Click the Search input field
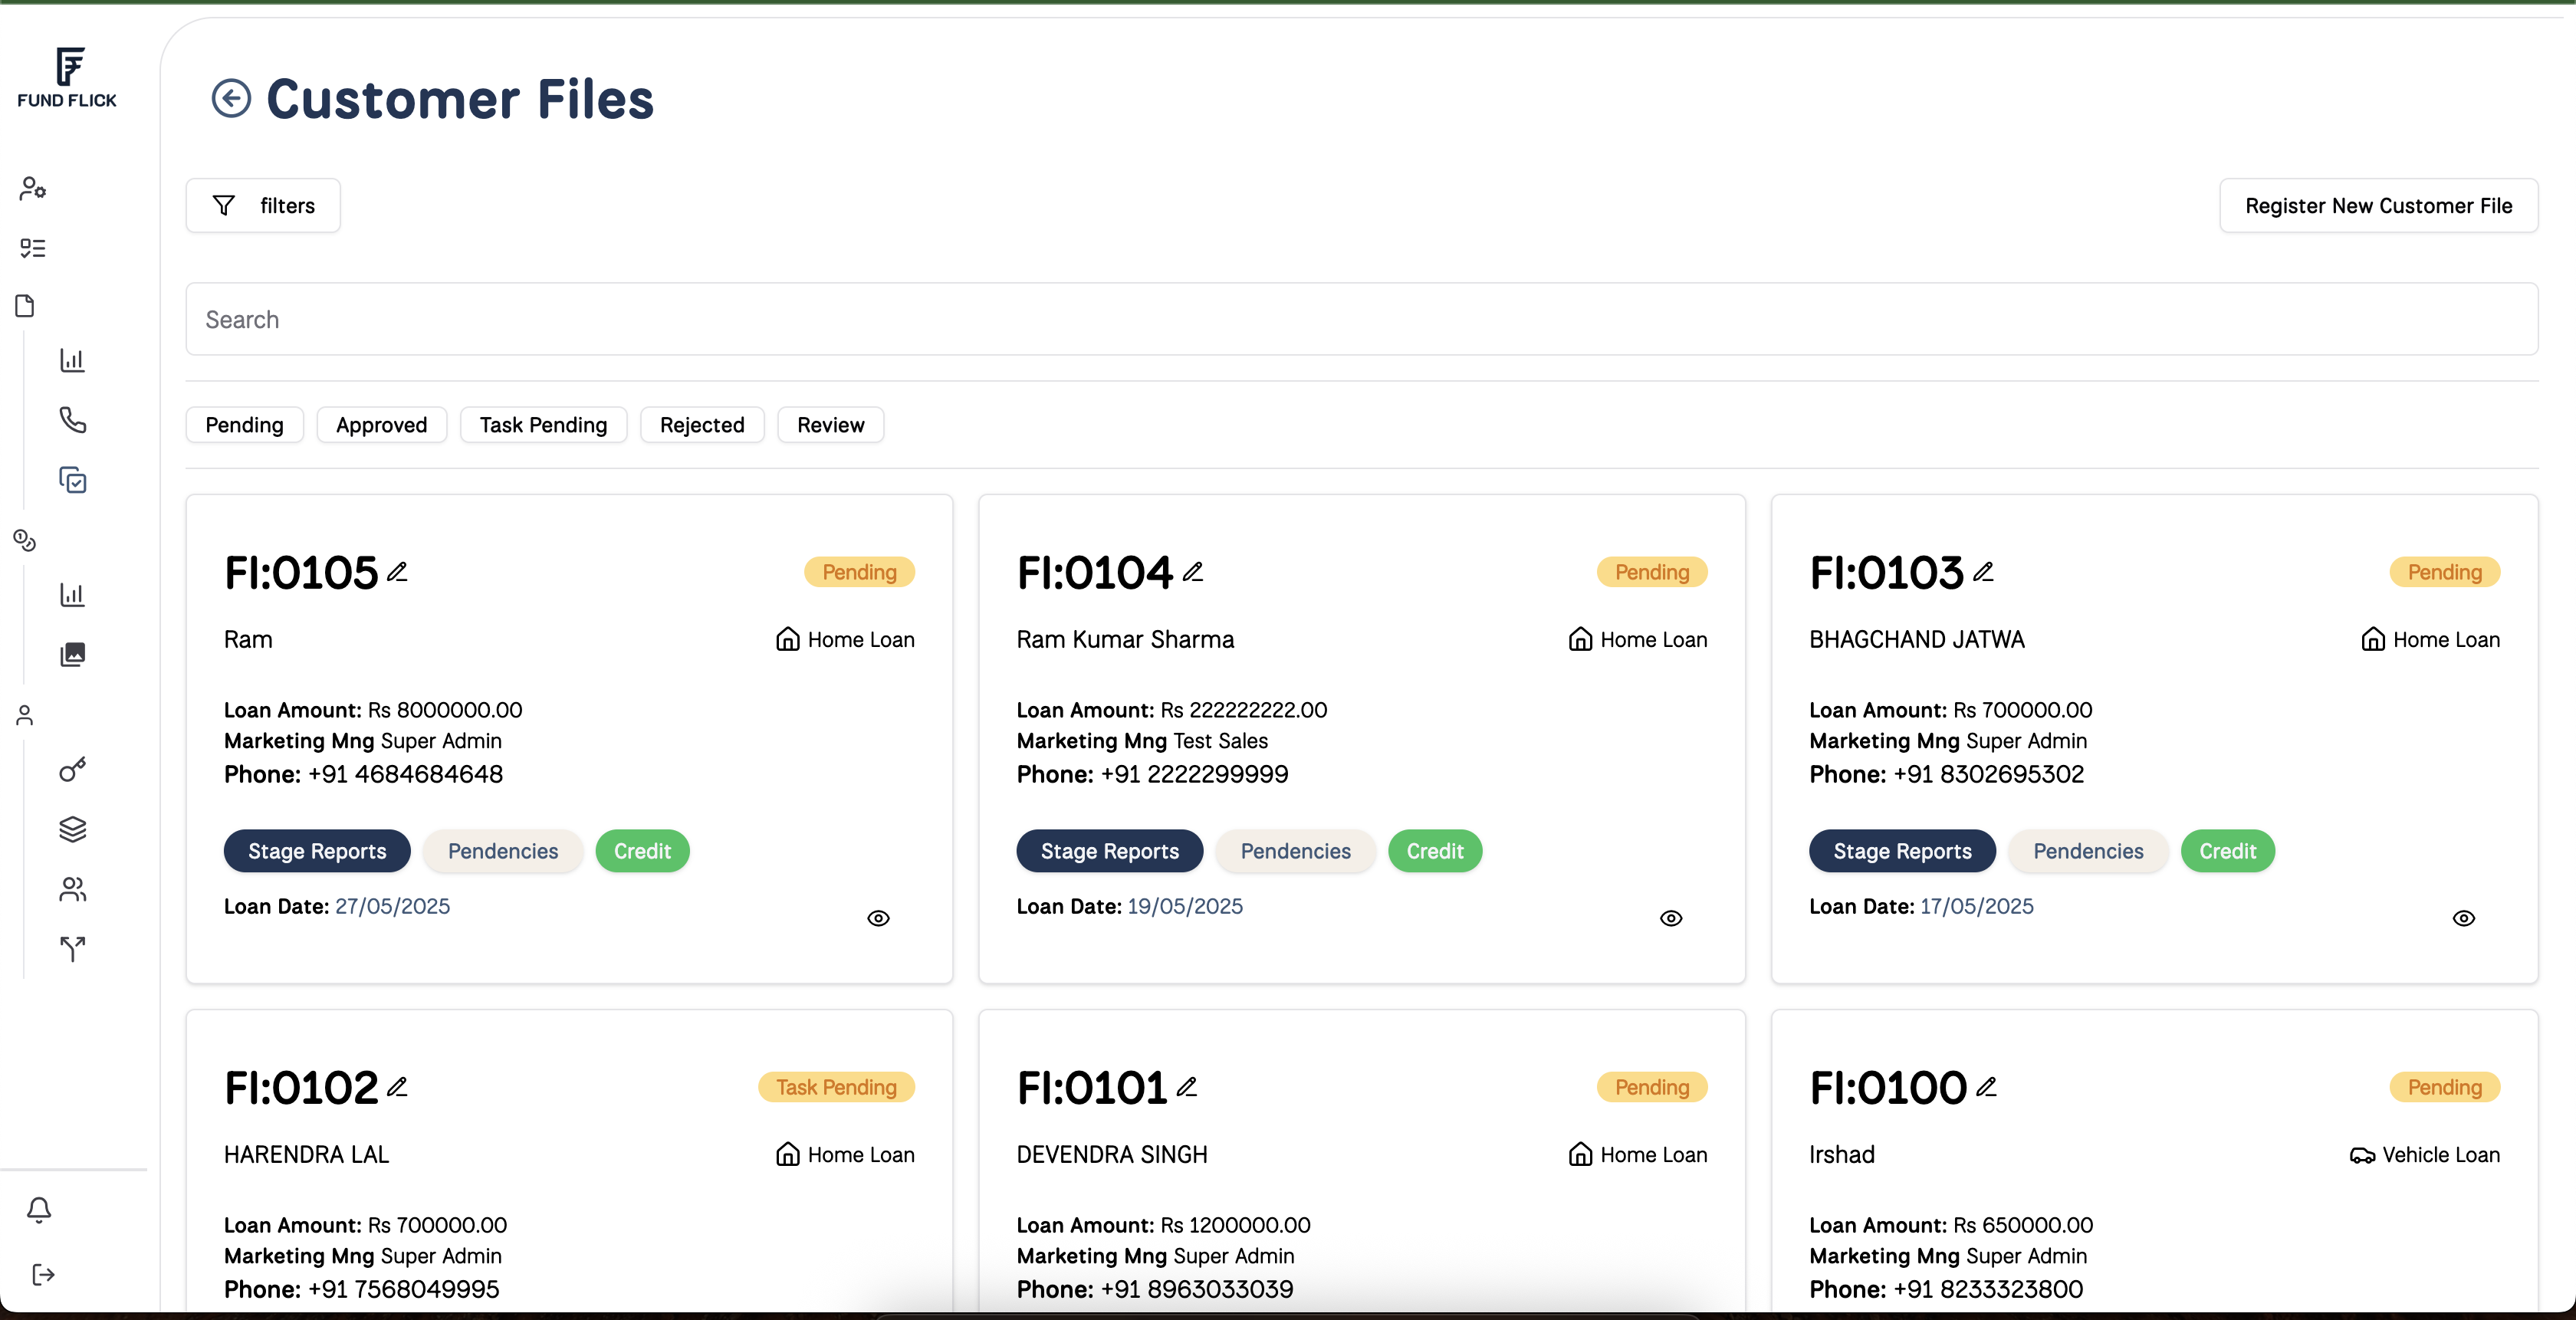Screen dimensions: 2576x1320 click(x=1362, y=319)
